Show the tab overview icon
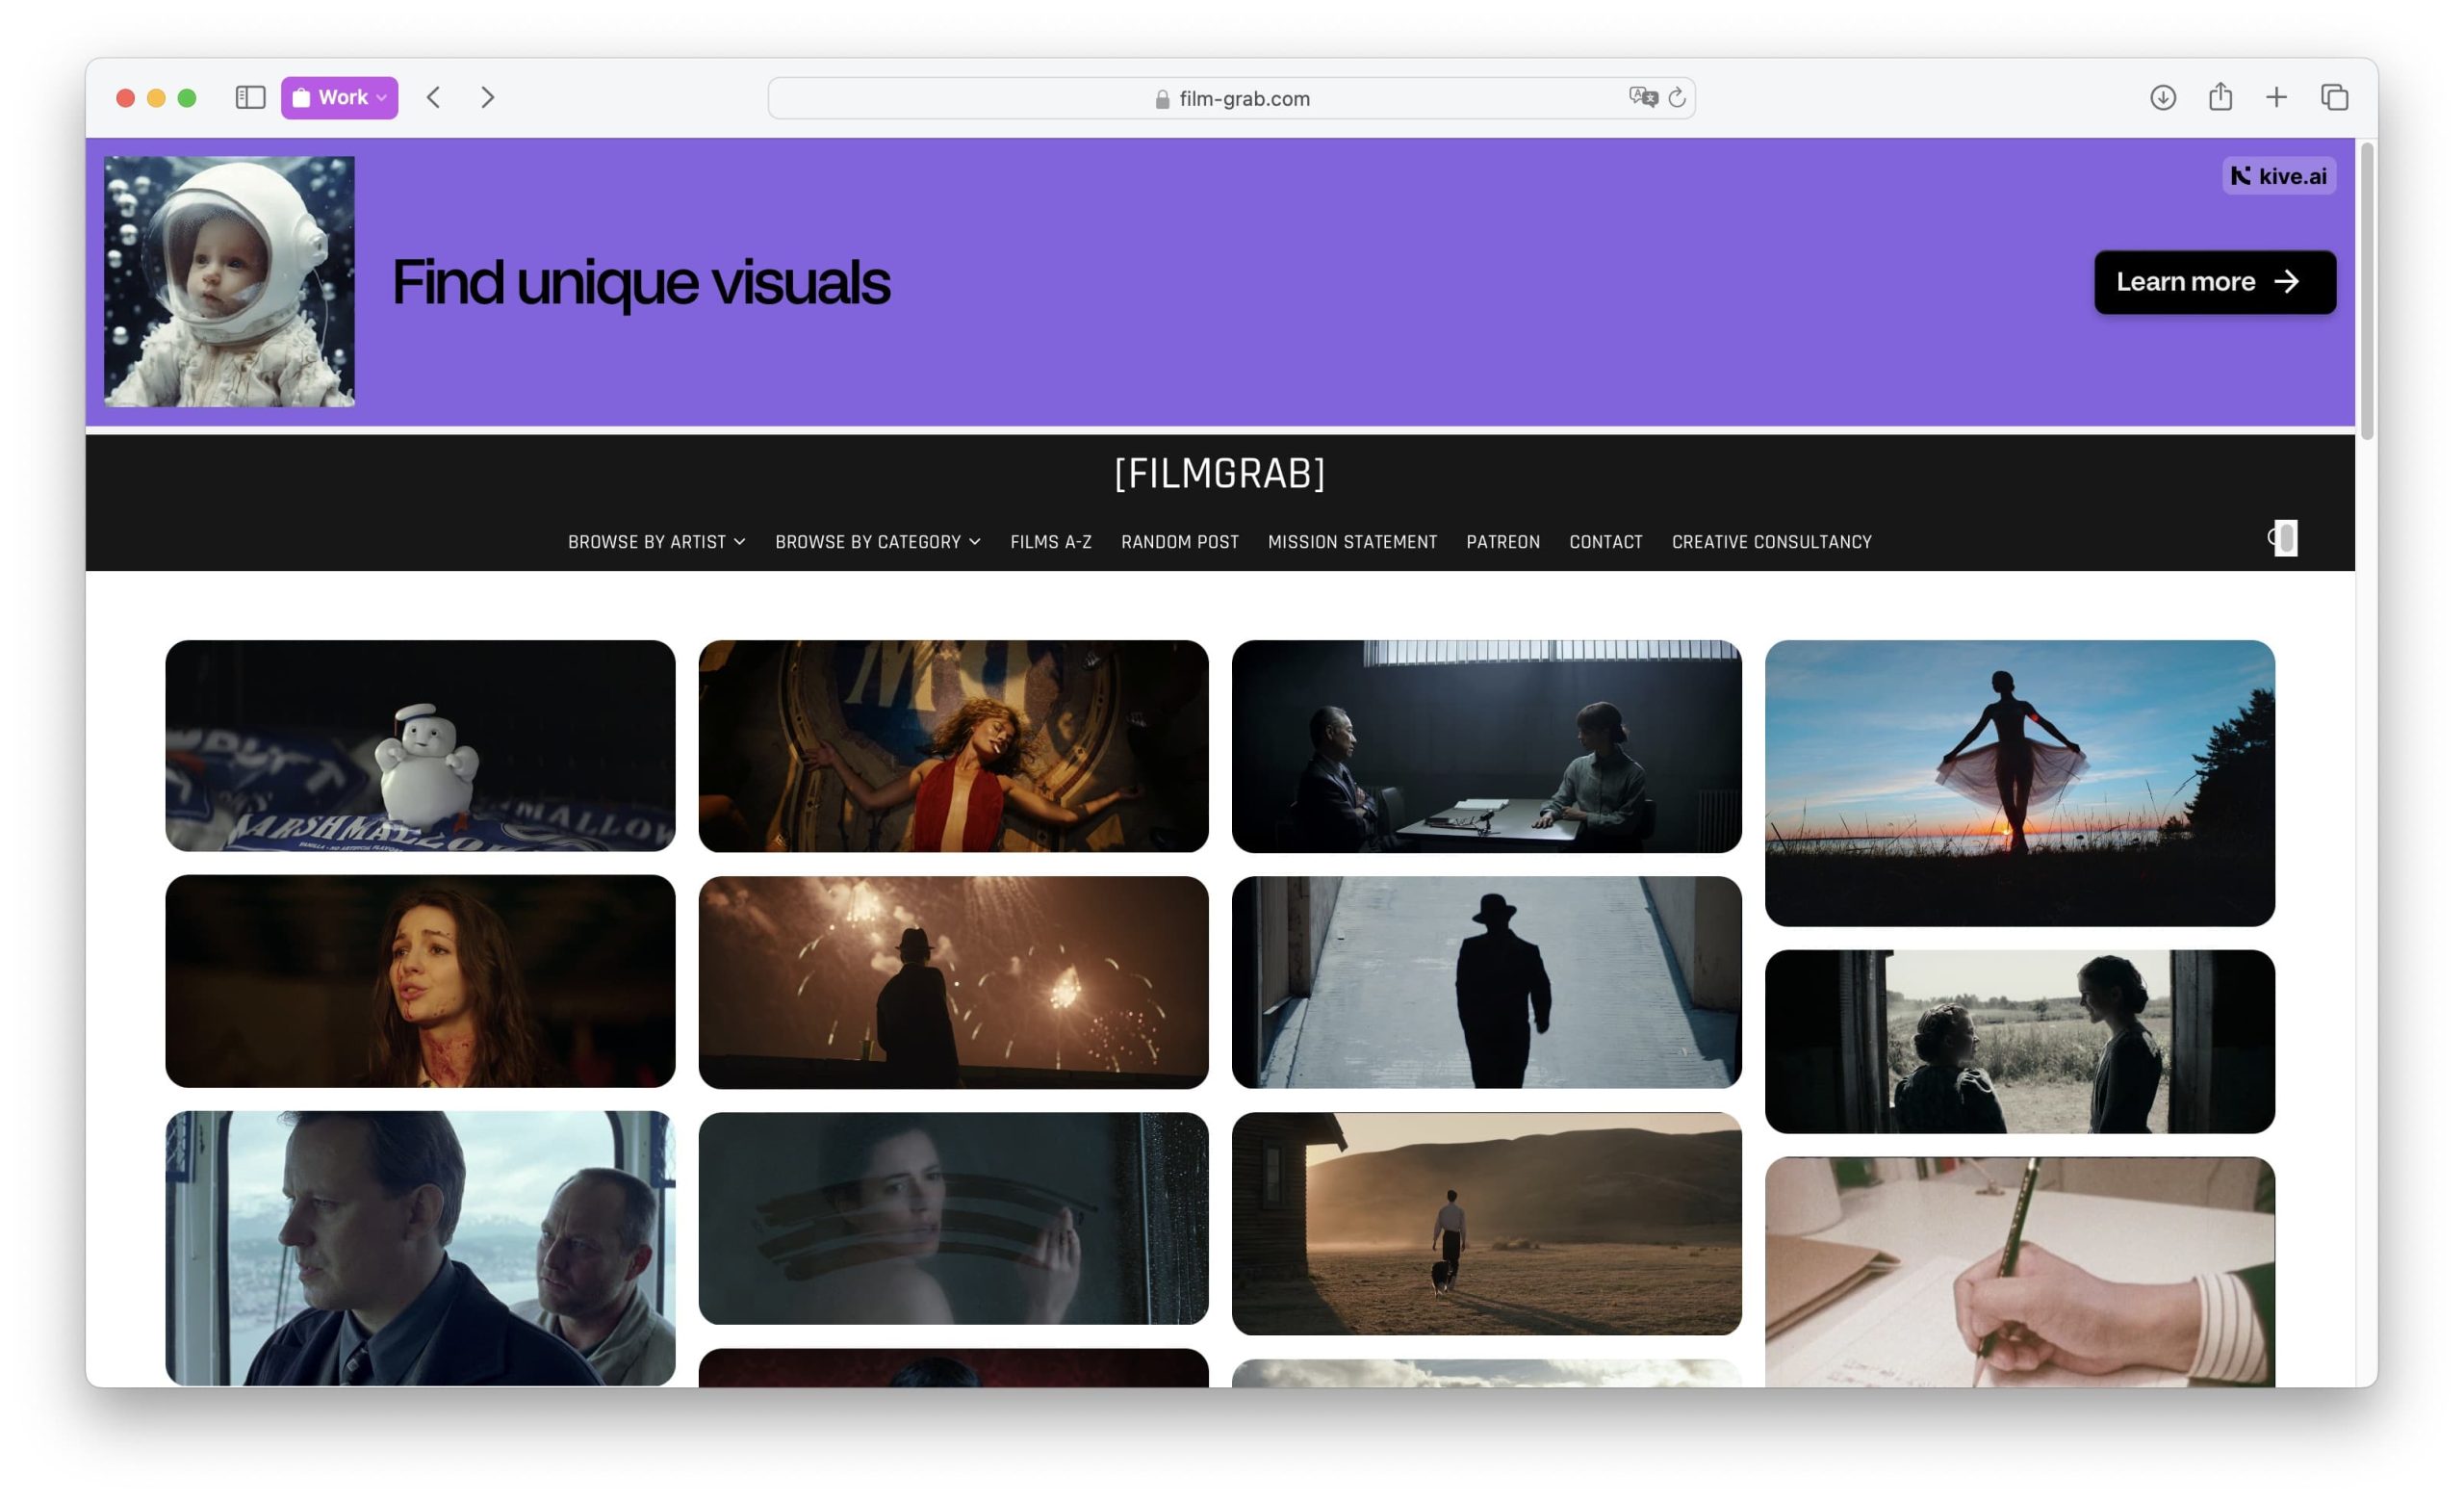Screen dimensions: 2464x1501 pyautogui.click(x=2334, y=97)
